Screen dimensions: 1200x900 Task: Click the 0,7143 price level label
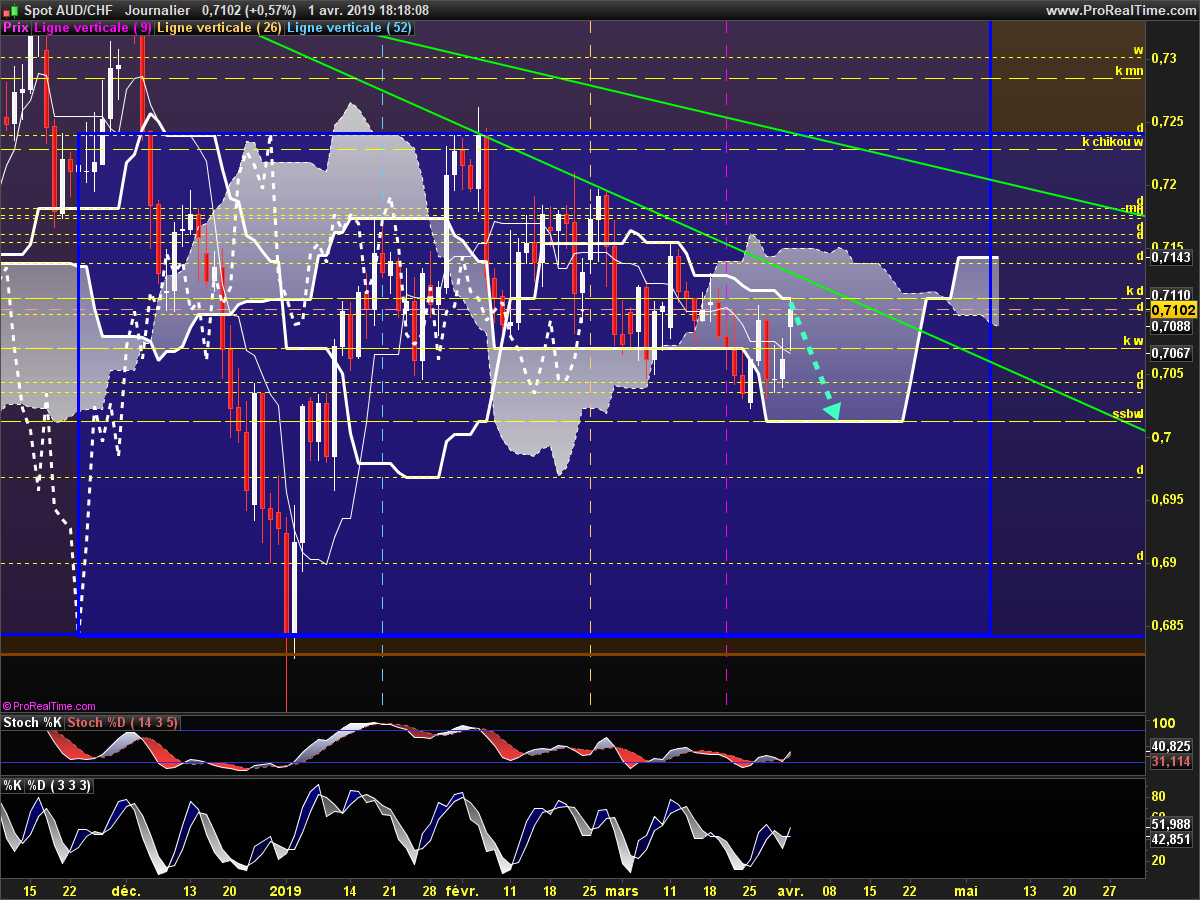click(x=1170, y=257)
